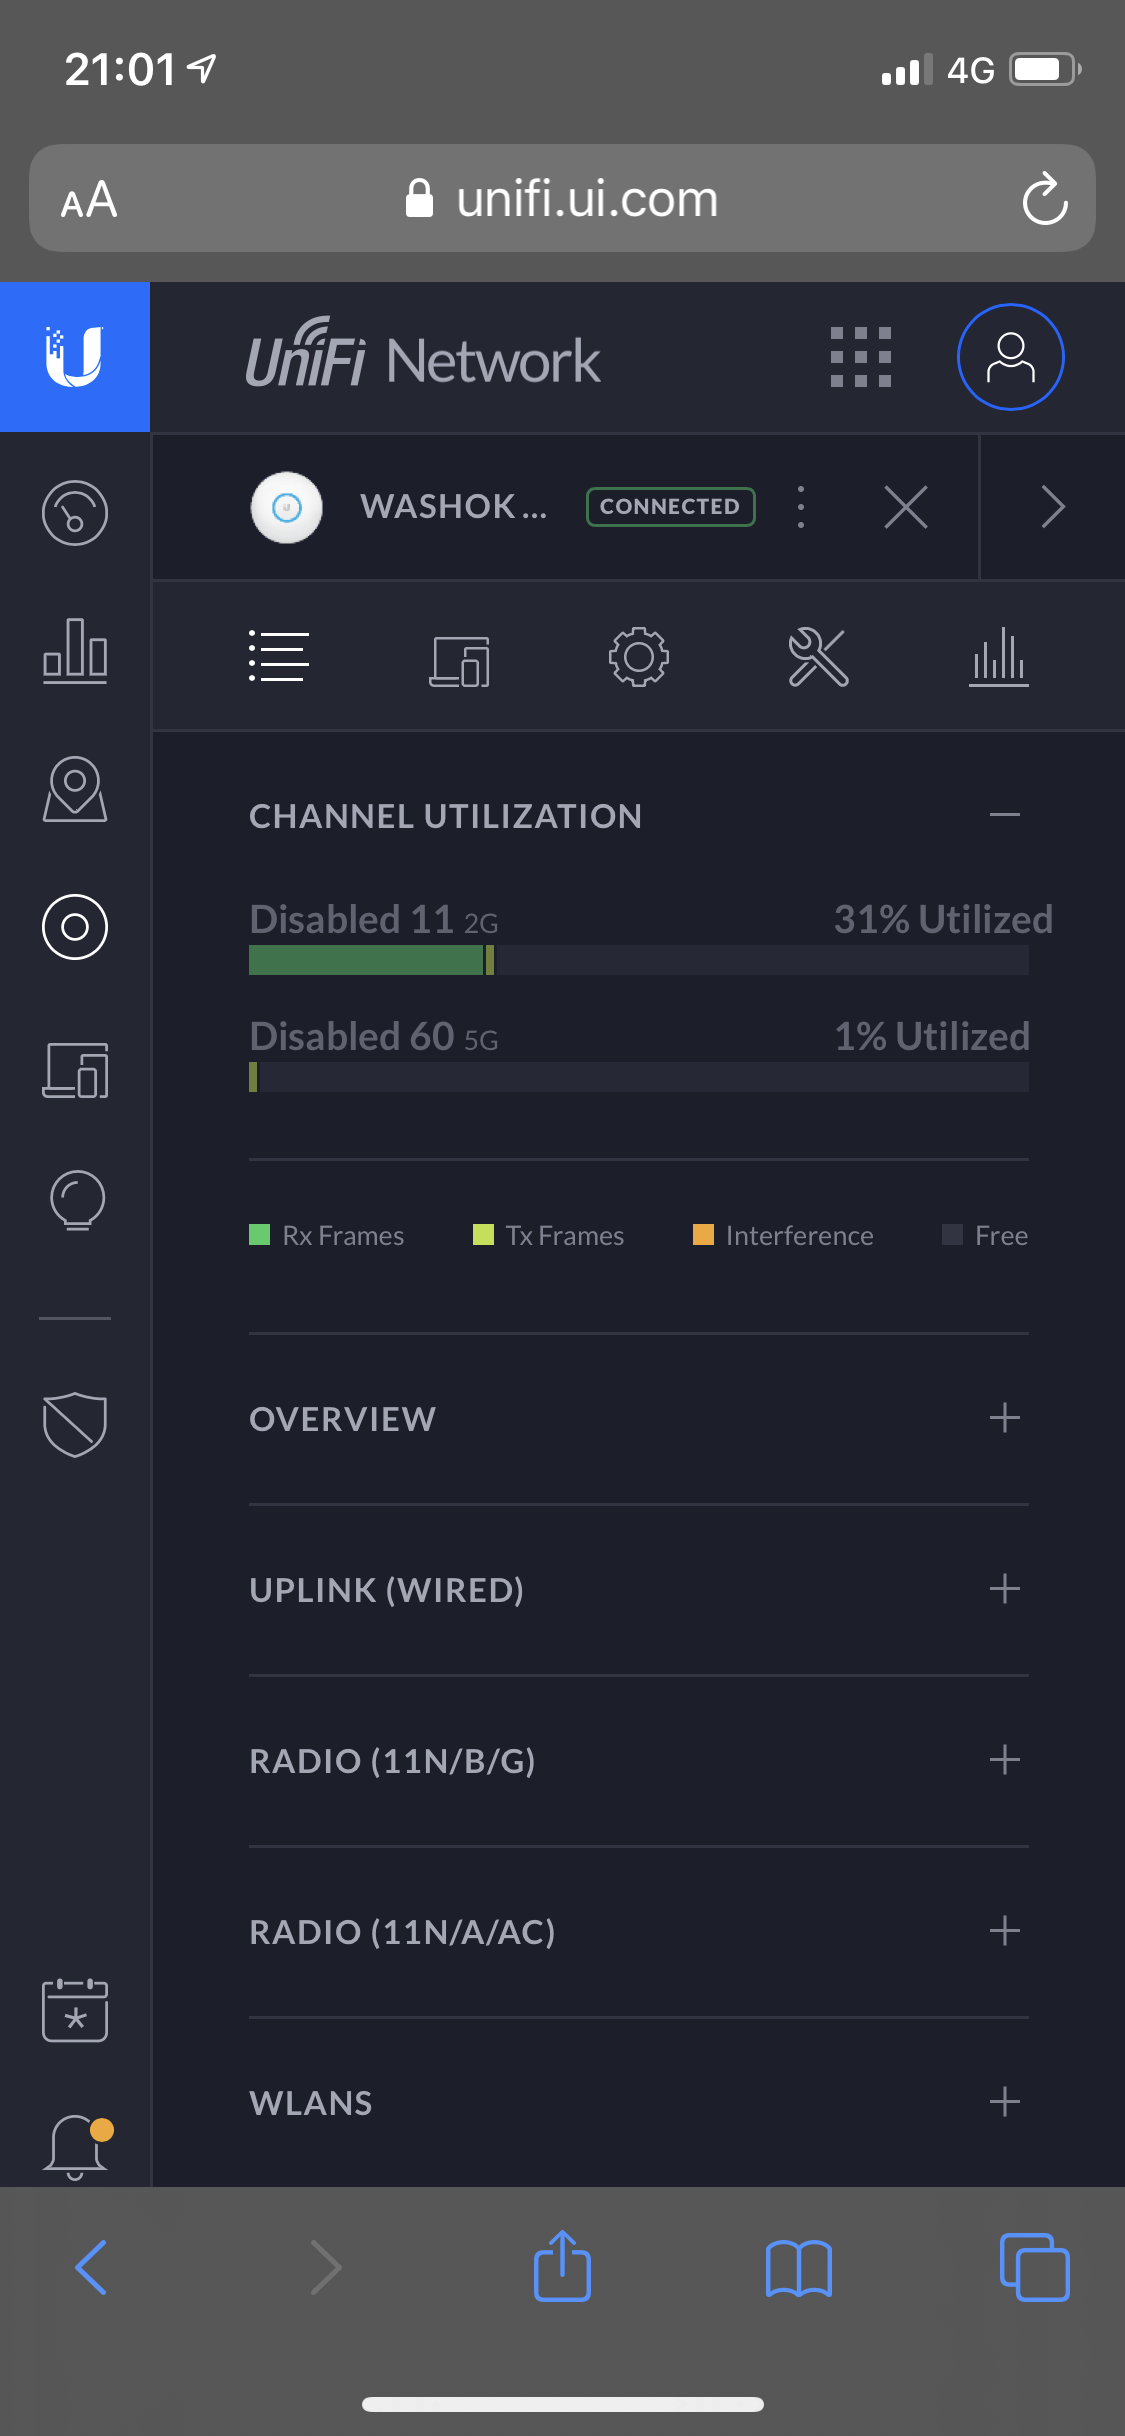The width and height of the screenshot is (1125, 2436).
Task: Switch to the device details list tab
Action: tap(278, 657)
